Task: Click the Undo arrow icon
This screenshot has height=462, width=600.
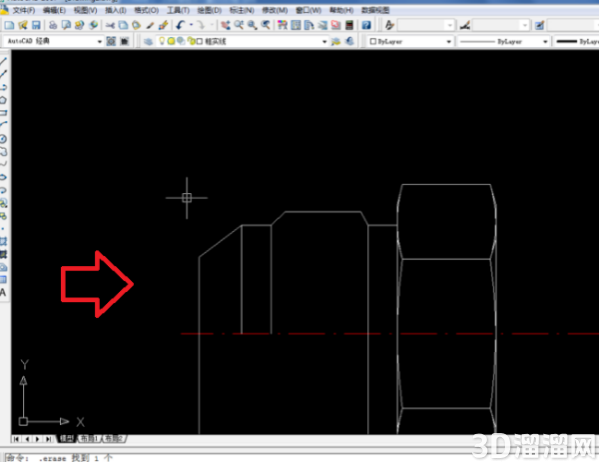Action: (x=180, y=25)
